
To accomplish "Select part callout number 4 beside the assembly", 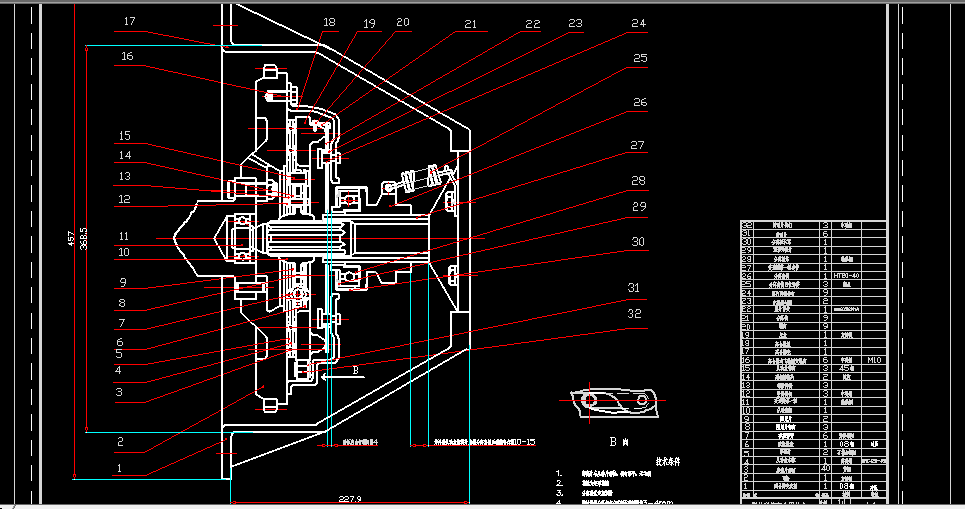I will 118,371.
